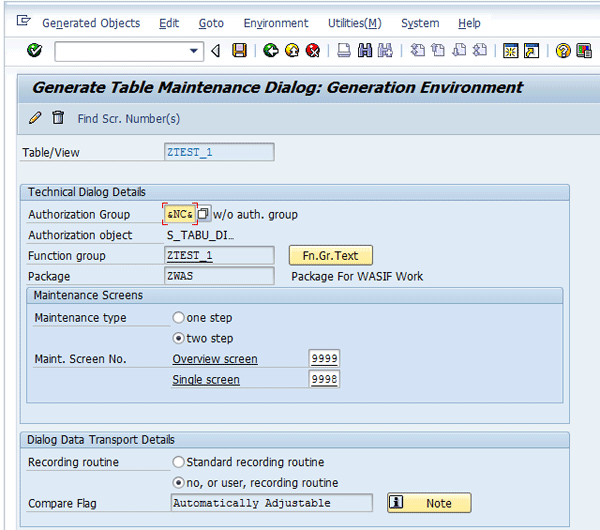
Task: Click the yellow Help question mark icon
Action: (563, 50)
